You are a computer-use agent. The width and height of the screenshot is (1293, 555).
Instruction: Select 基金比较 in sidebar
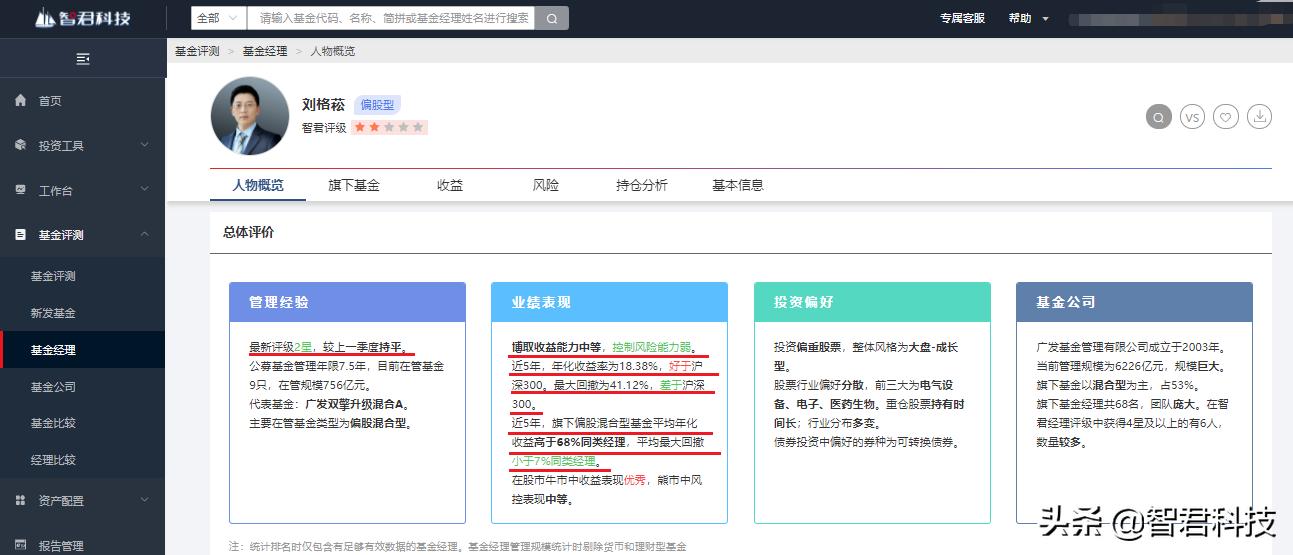tap(53, 423)
